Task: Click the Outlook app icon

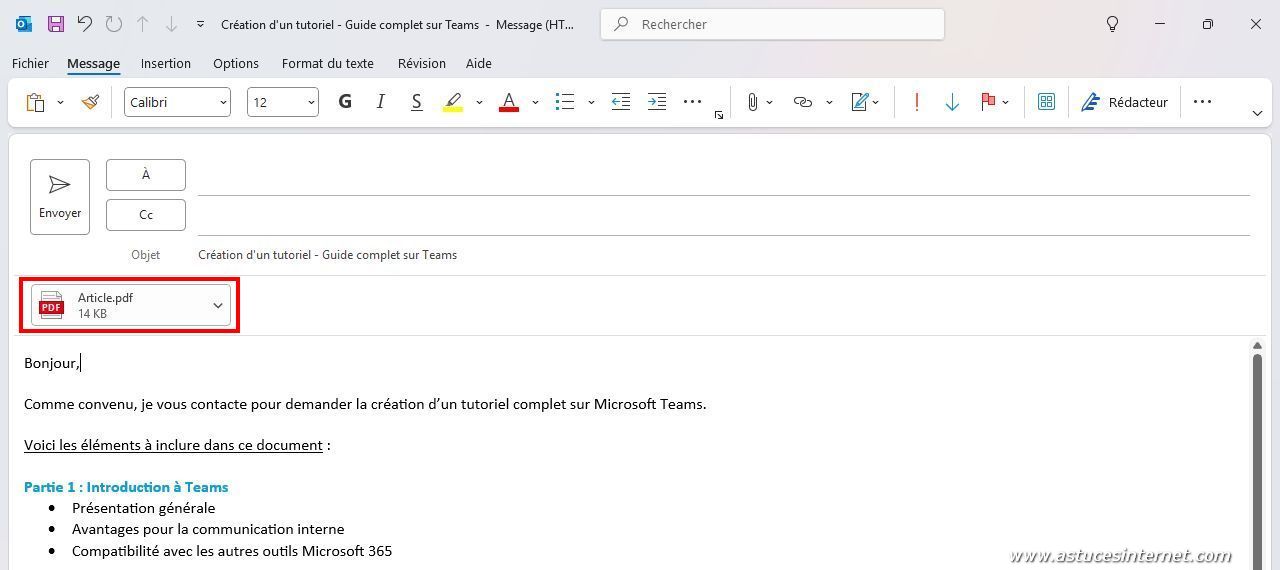Action: point(24,24)
